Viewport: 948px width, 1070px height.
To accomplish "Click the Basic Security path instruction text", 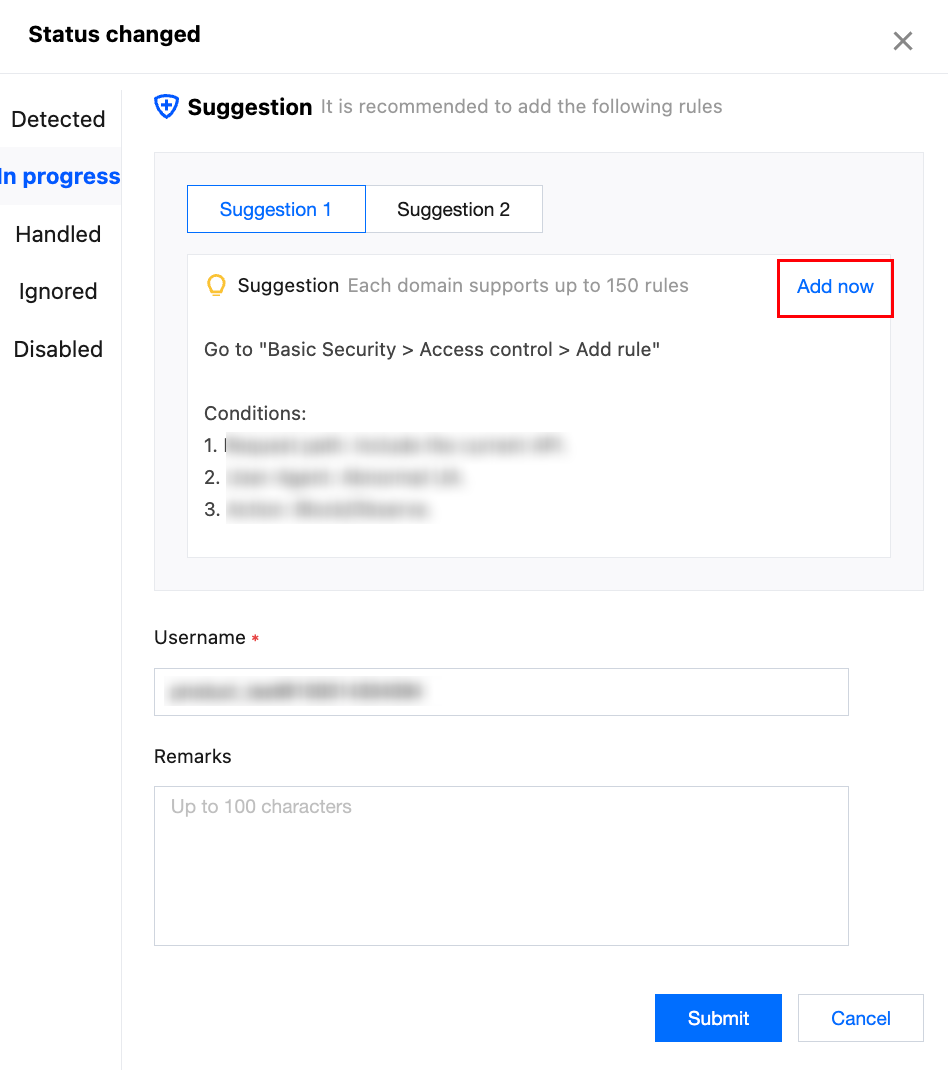I will 432,350.
